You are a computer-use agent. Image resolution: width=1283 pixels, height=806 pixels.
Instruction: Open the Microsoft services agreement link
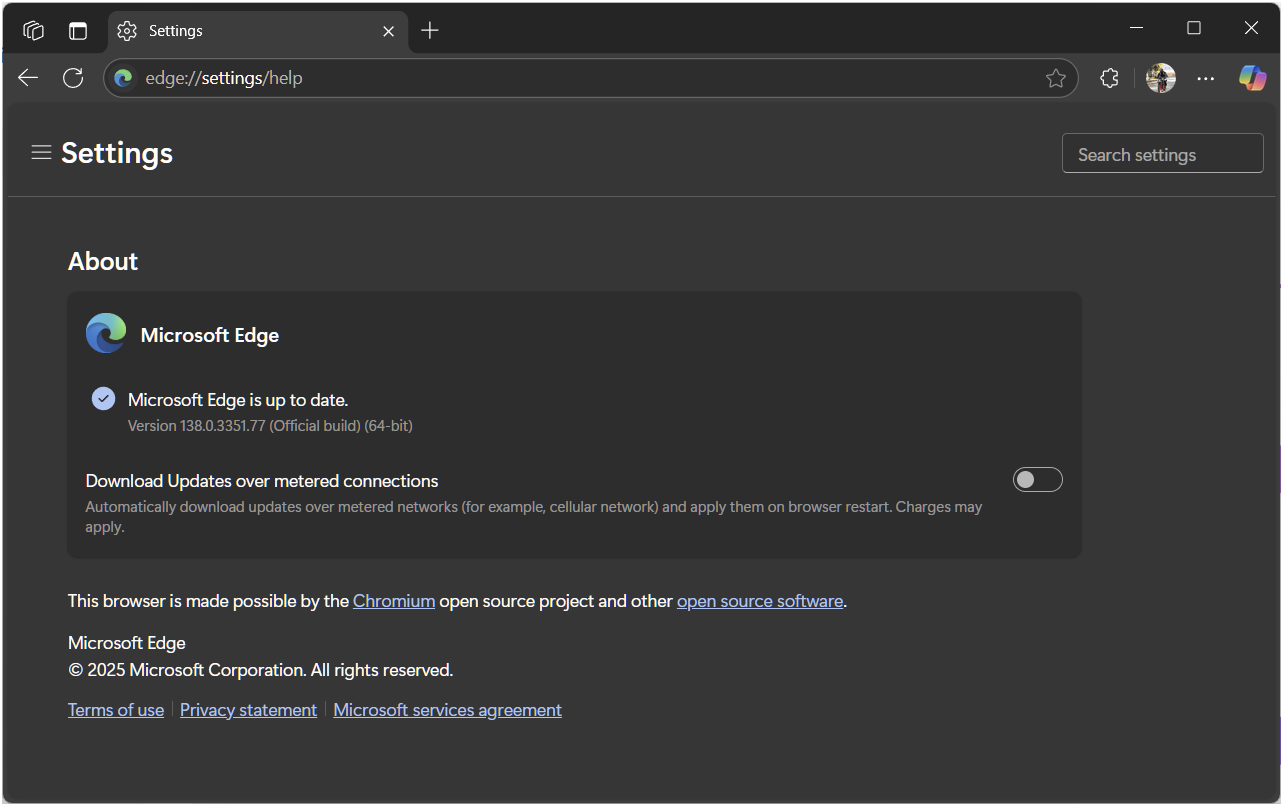(x=448, y=710)
